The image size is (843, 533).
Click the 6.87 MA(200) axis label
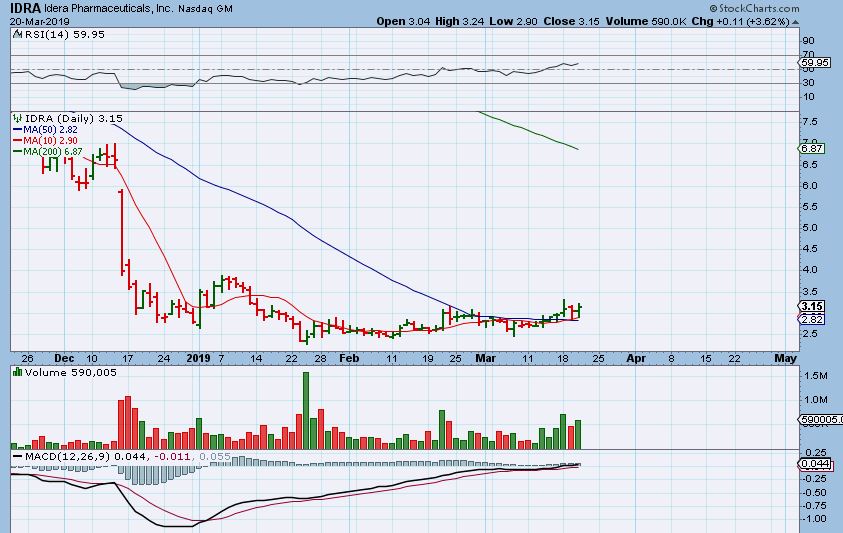coord(811,148)
